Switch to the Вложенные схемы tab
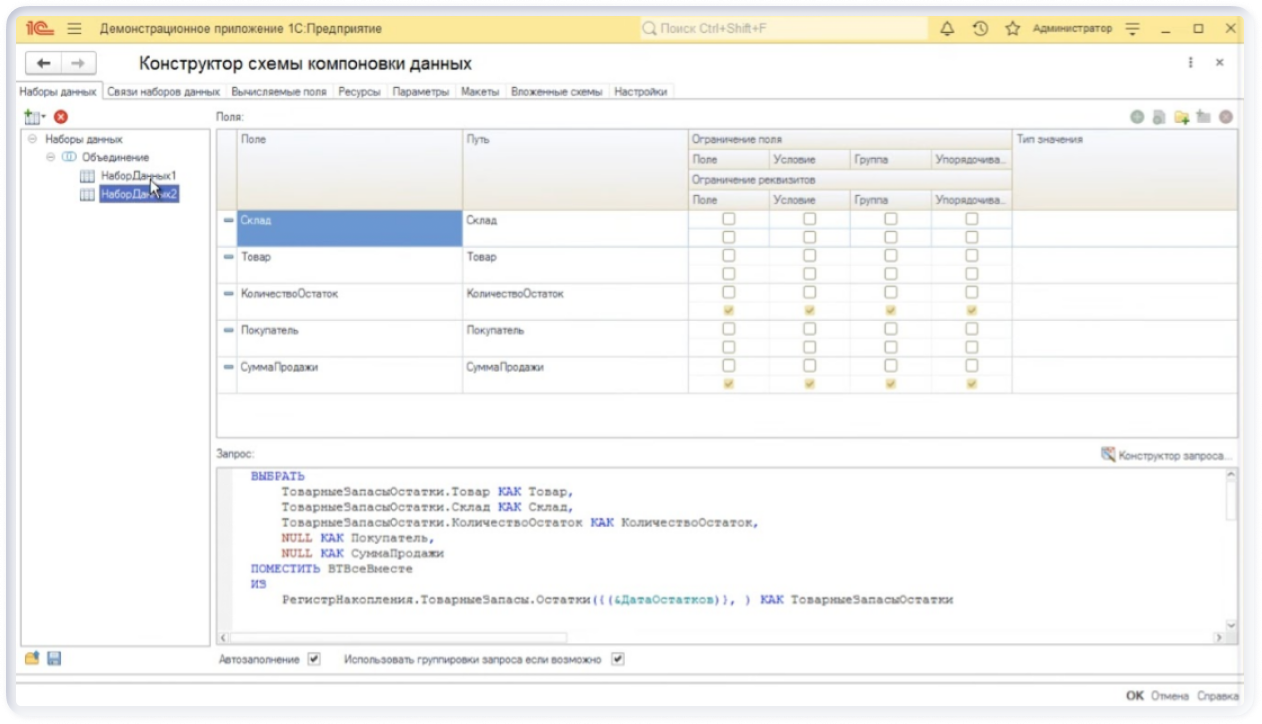The width and height of the screenshot is (1262, 724). tap(557, 92)
